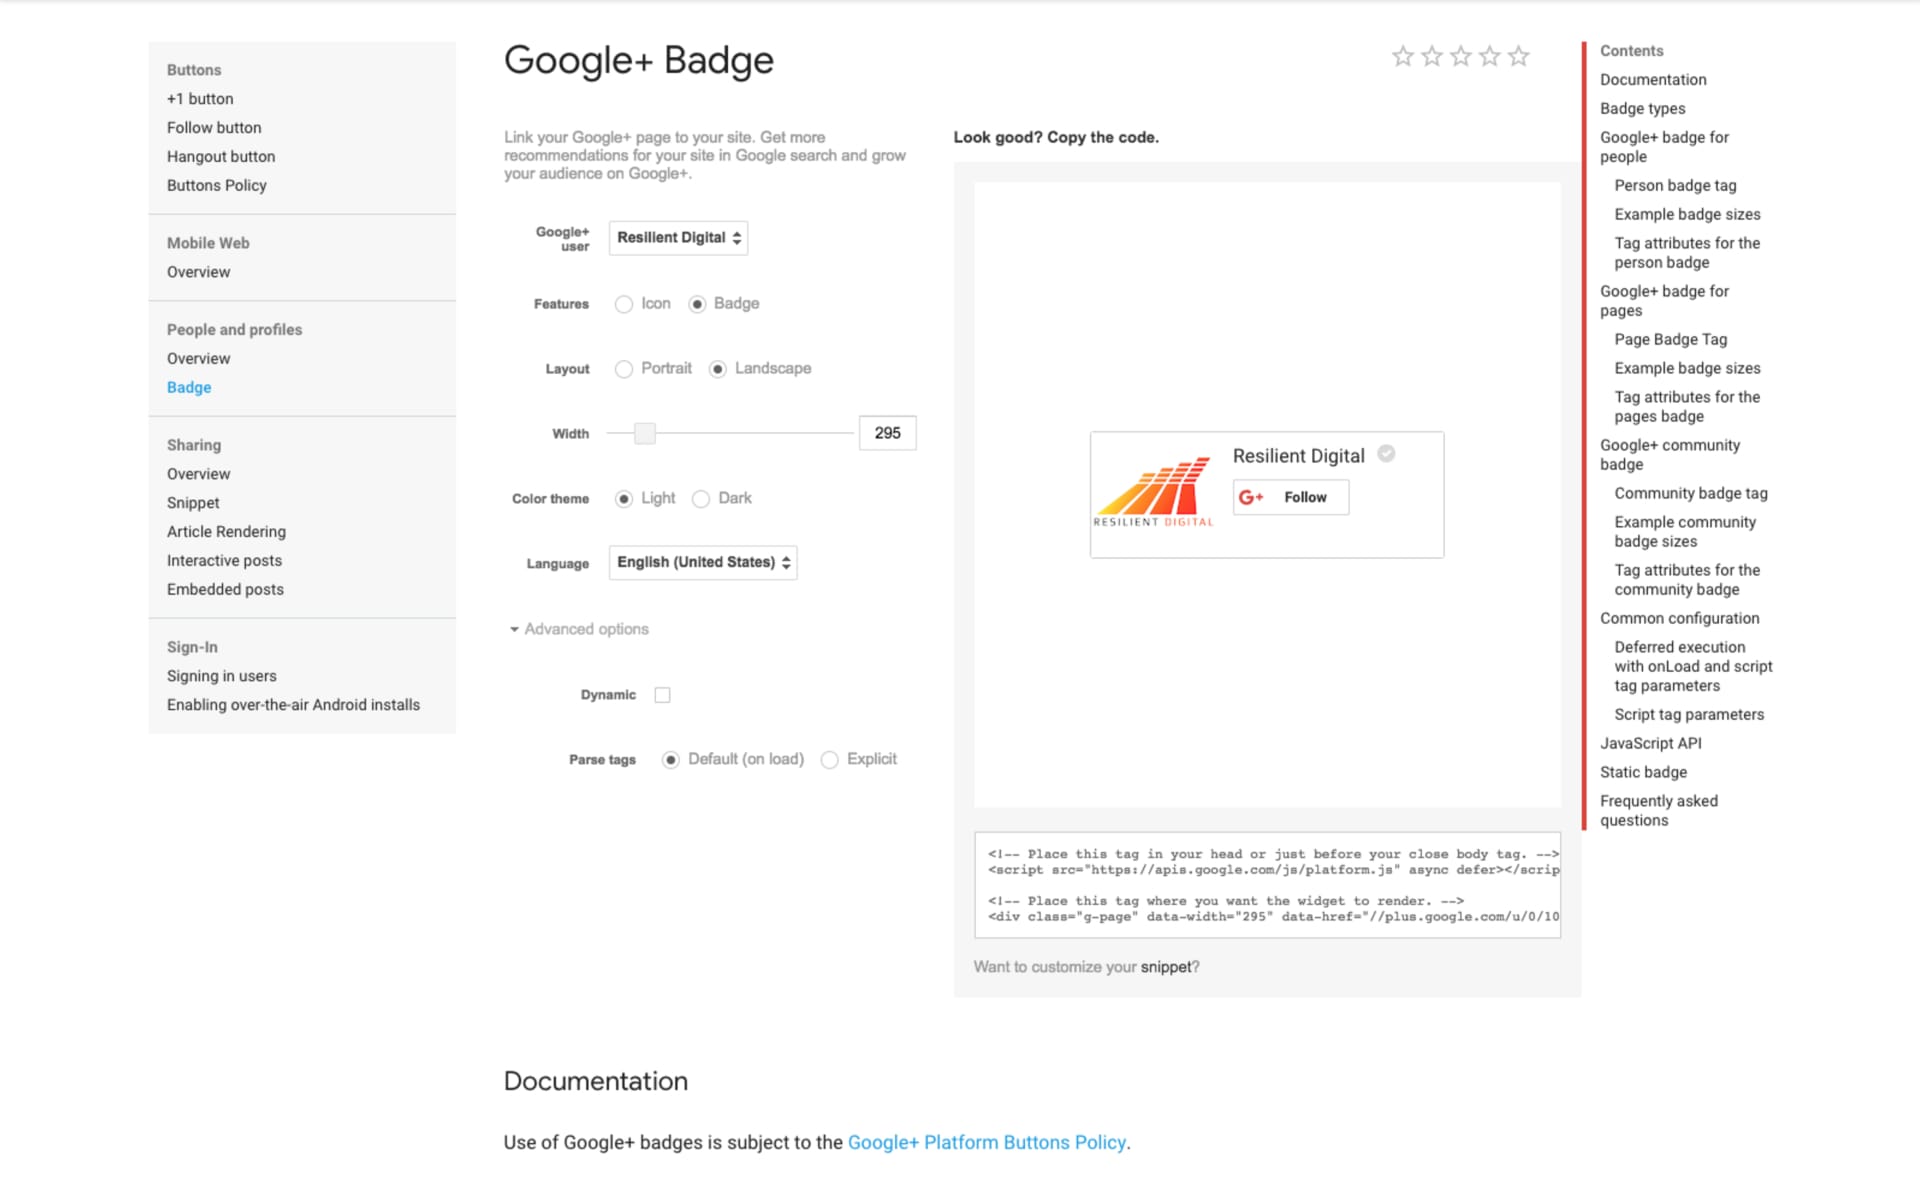
Task: Open Buttons Policy in the sidebar
Action: [x=217, y=186]
